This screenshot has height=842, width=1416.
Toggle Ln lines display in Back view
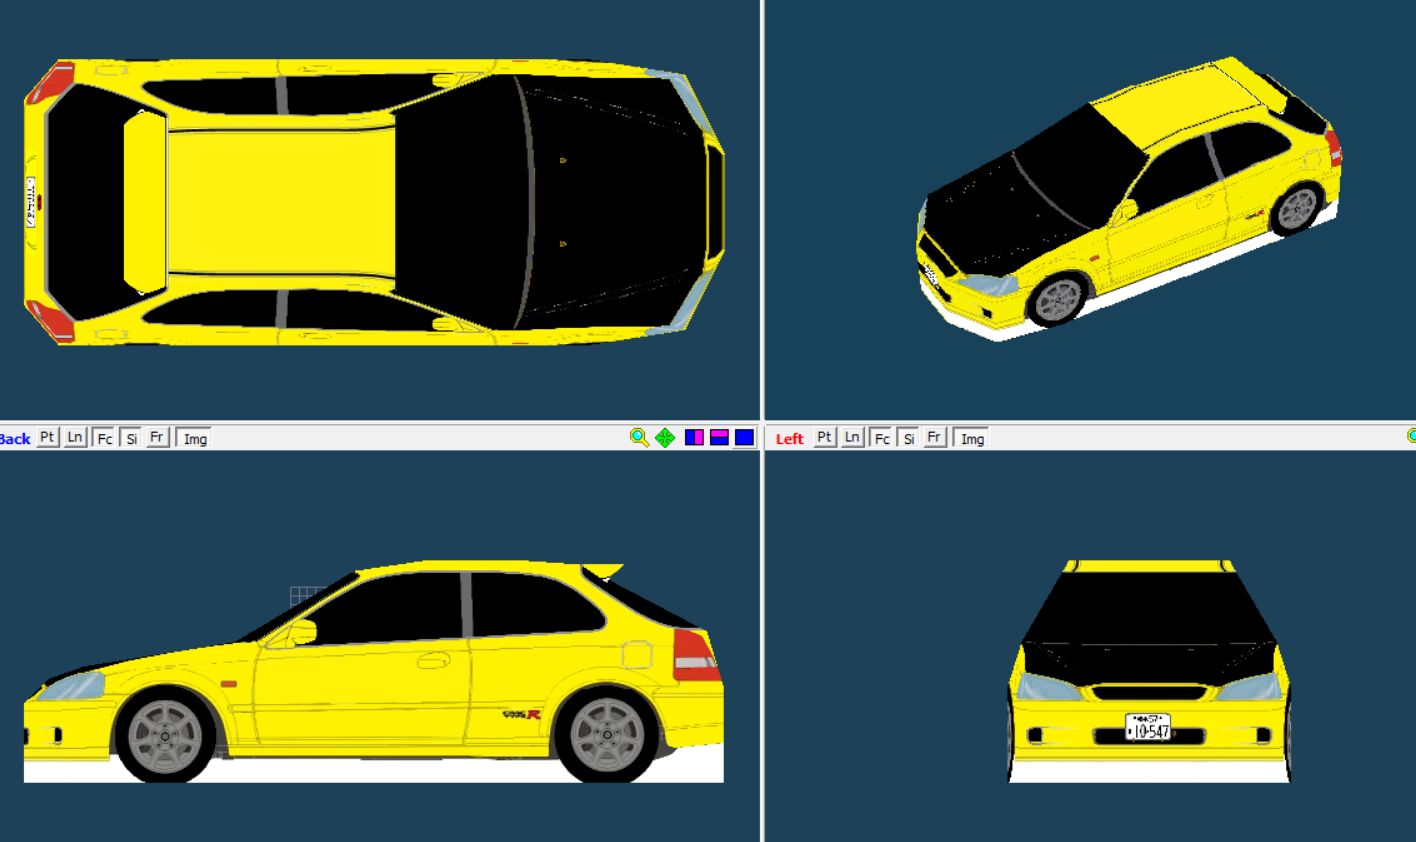pyautogui.click(x=75, y=438)
